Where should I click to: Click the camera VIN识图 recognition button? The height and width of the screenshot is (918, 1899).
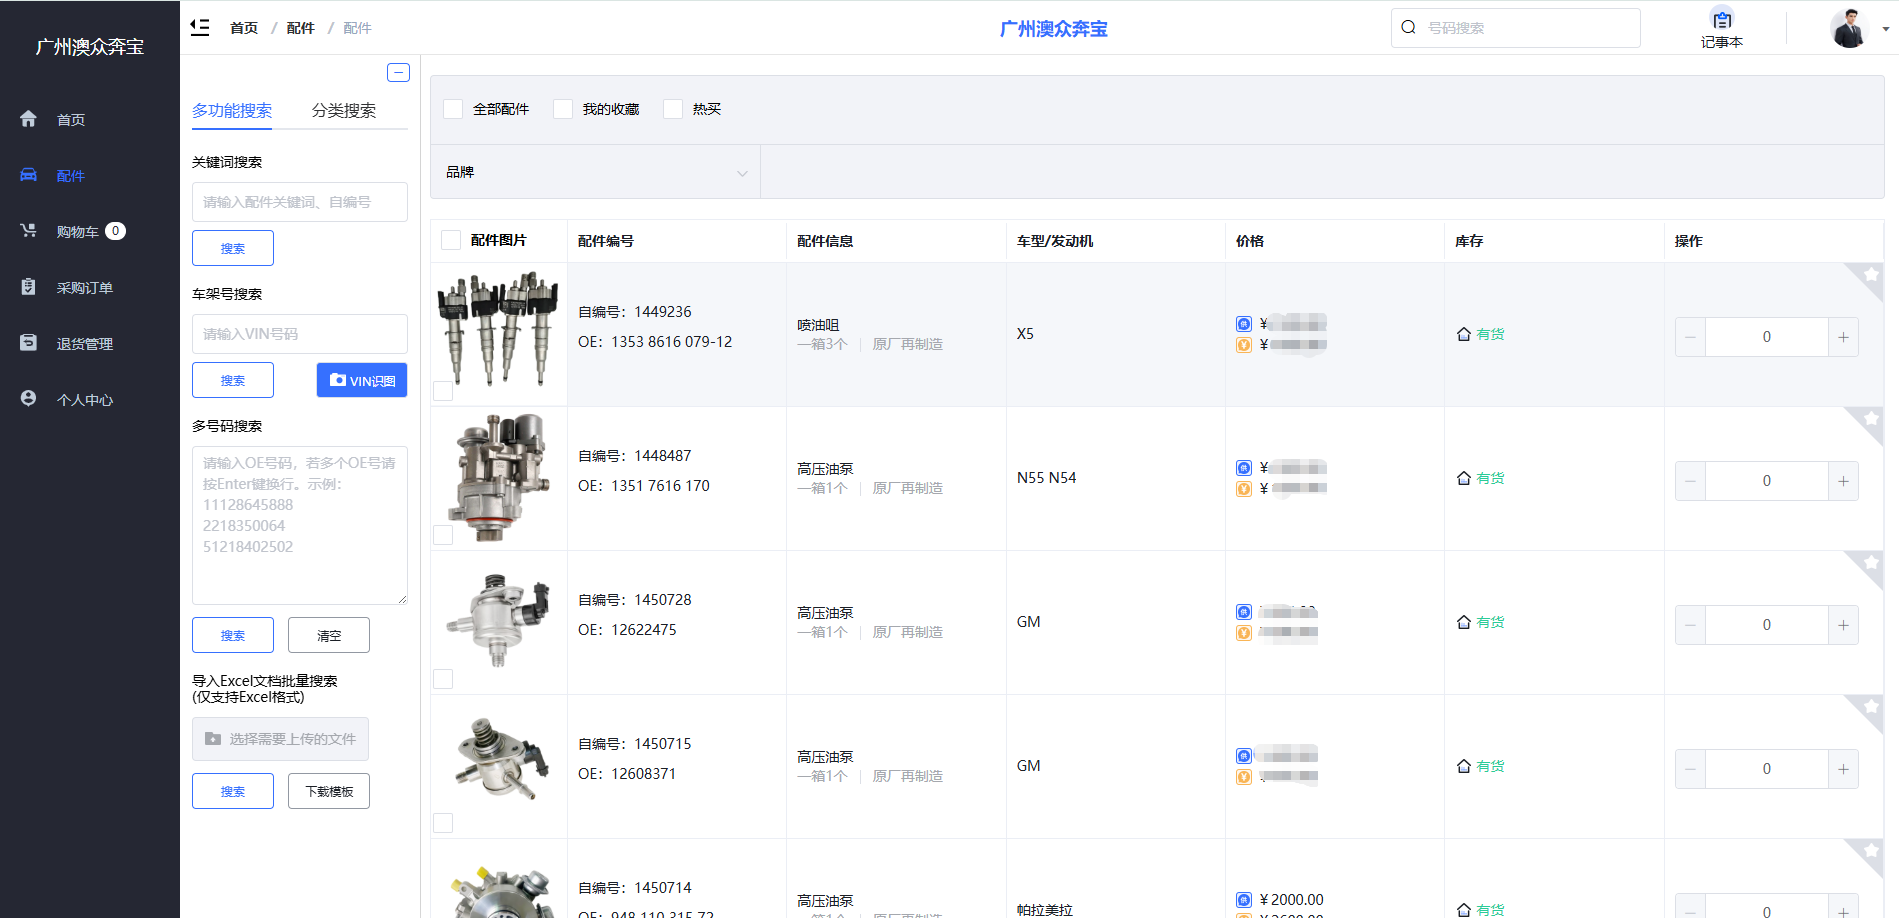tap(362, 380)
